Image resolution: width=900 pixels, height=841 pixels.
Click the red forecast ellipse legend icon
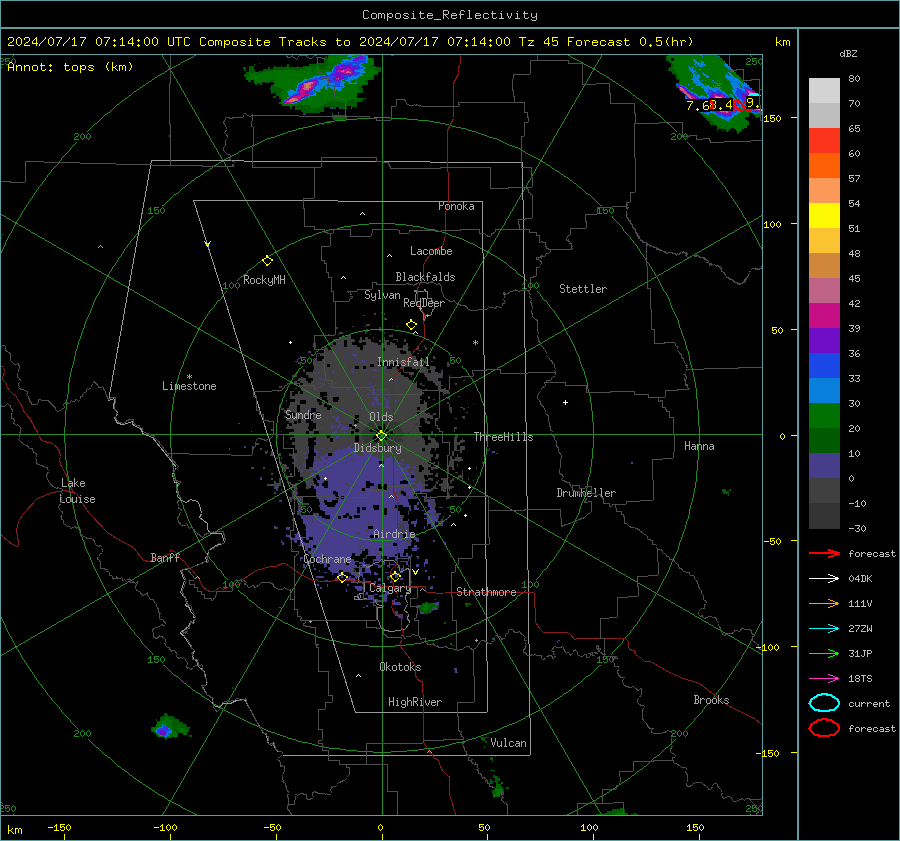(824, 728)
